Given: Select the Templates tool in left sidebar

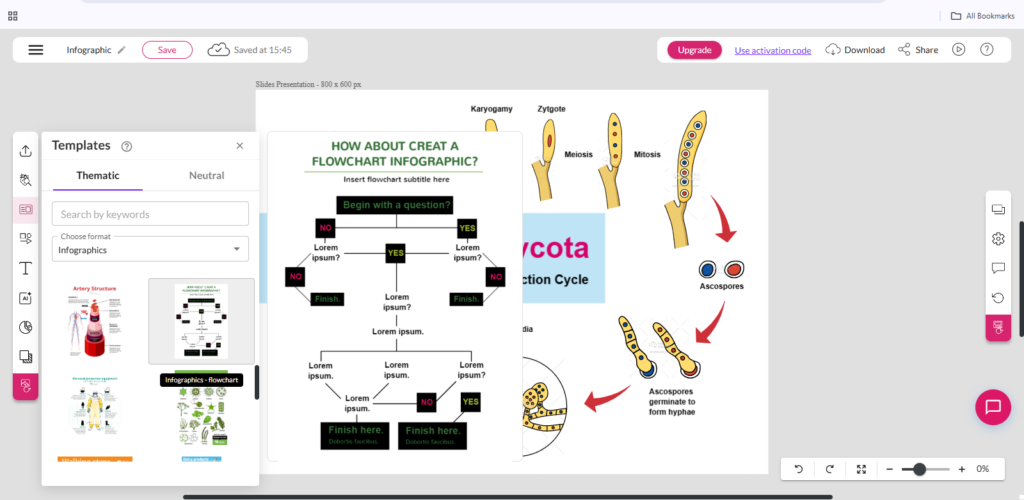Looking at the screenshot, I should click(25, 210).
